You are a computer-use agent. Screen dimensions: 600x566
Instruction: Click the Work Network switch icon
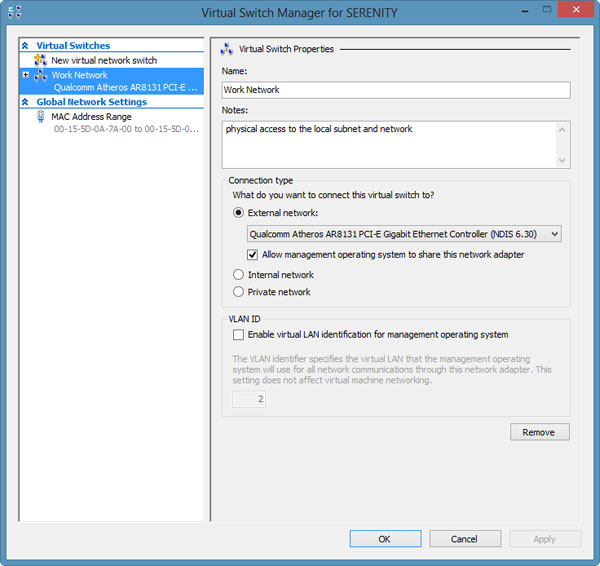[x=40, y=75]
